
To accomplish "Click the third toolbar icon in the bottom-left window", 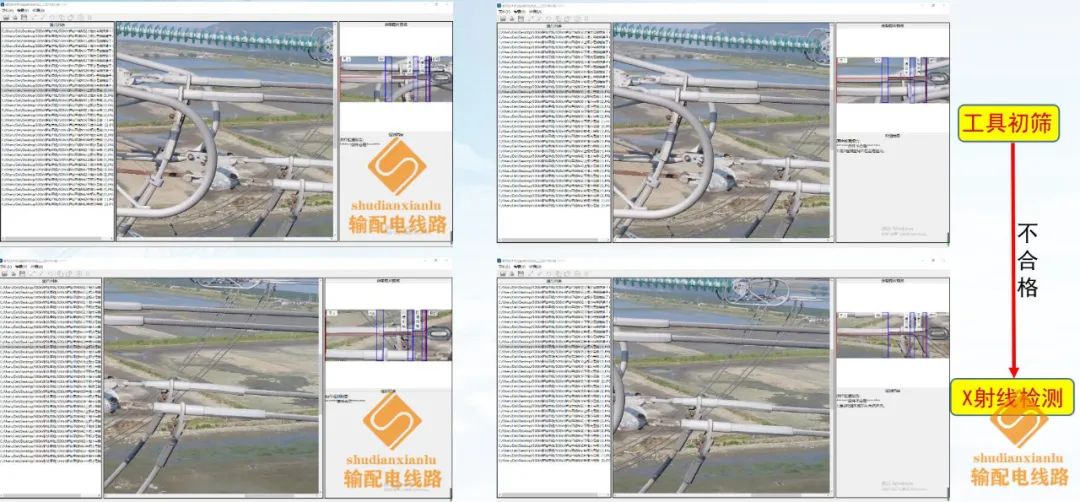I will pyautogui.click(x=22, y=273).
